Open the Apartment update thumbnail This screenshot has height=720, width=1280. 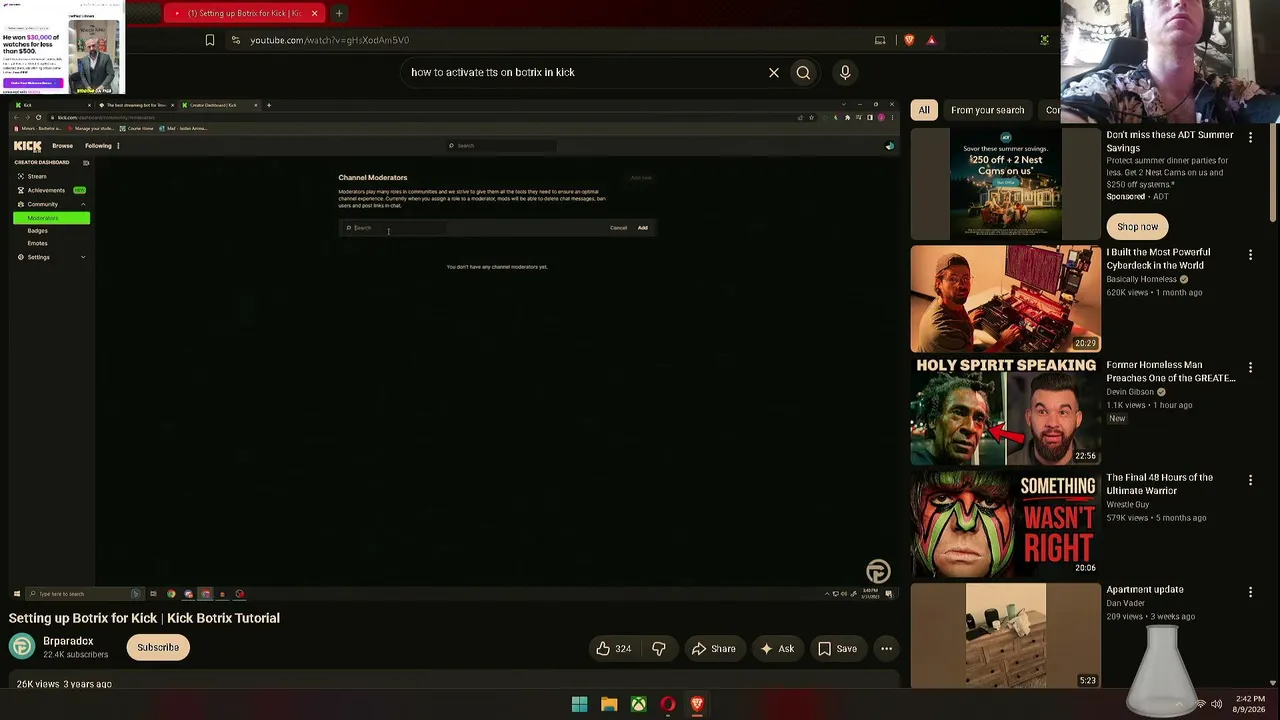1005,635
